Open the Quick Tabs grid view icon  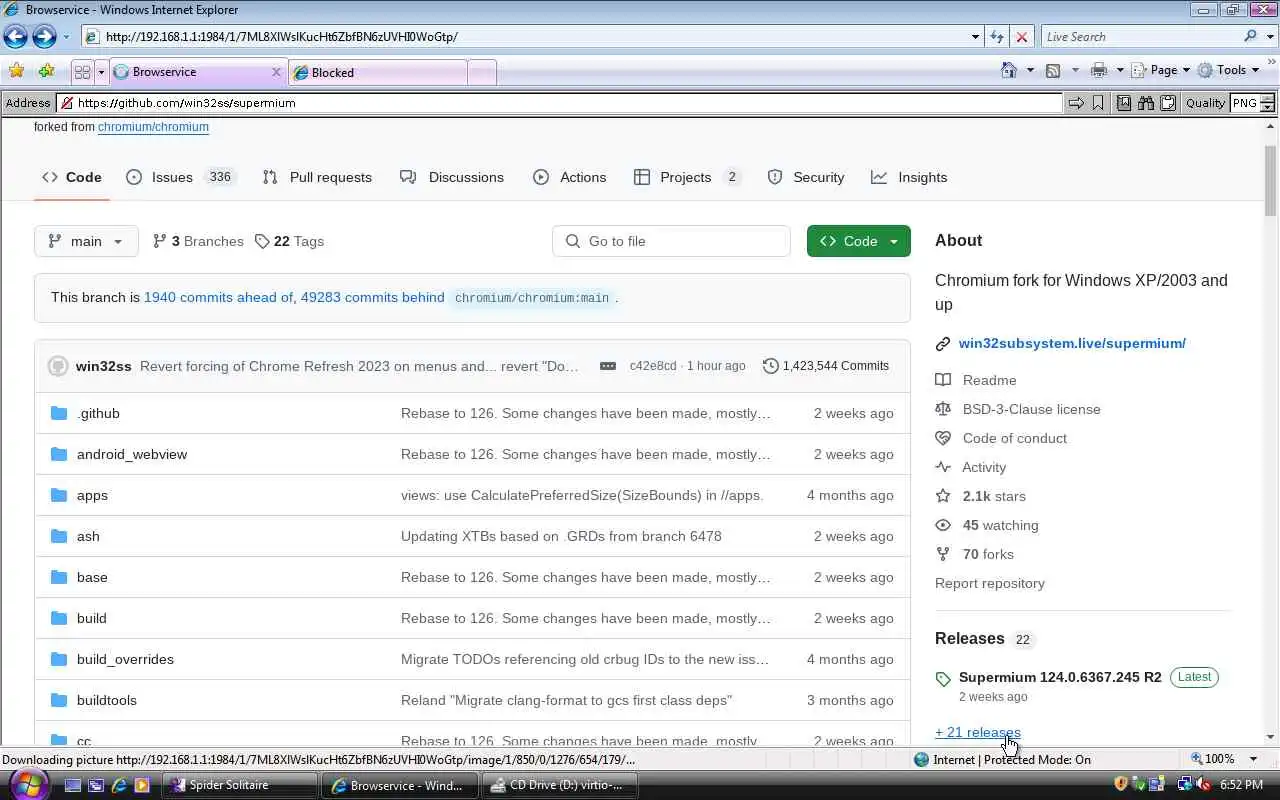pos(82,72)
